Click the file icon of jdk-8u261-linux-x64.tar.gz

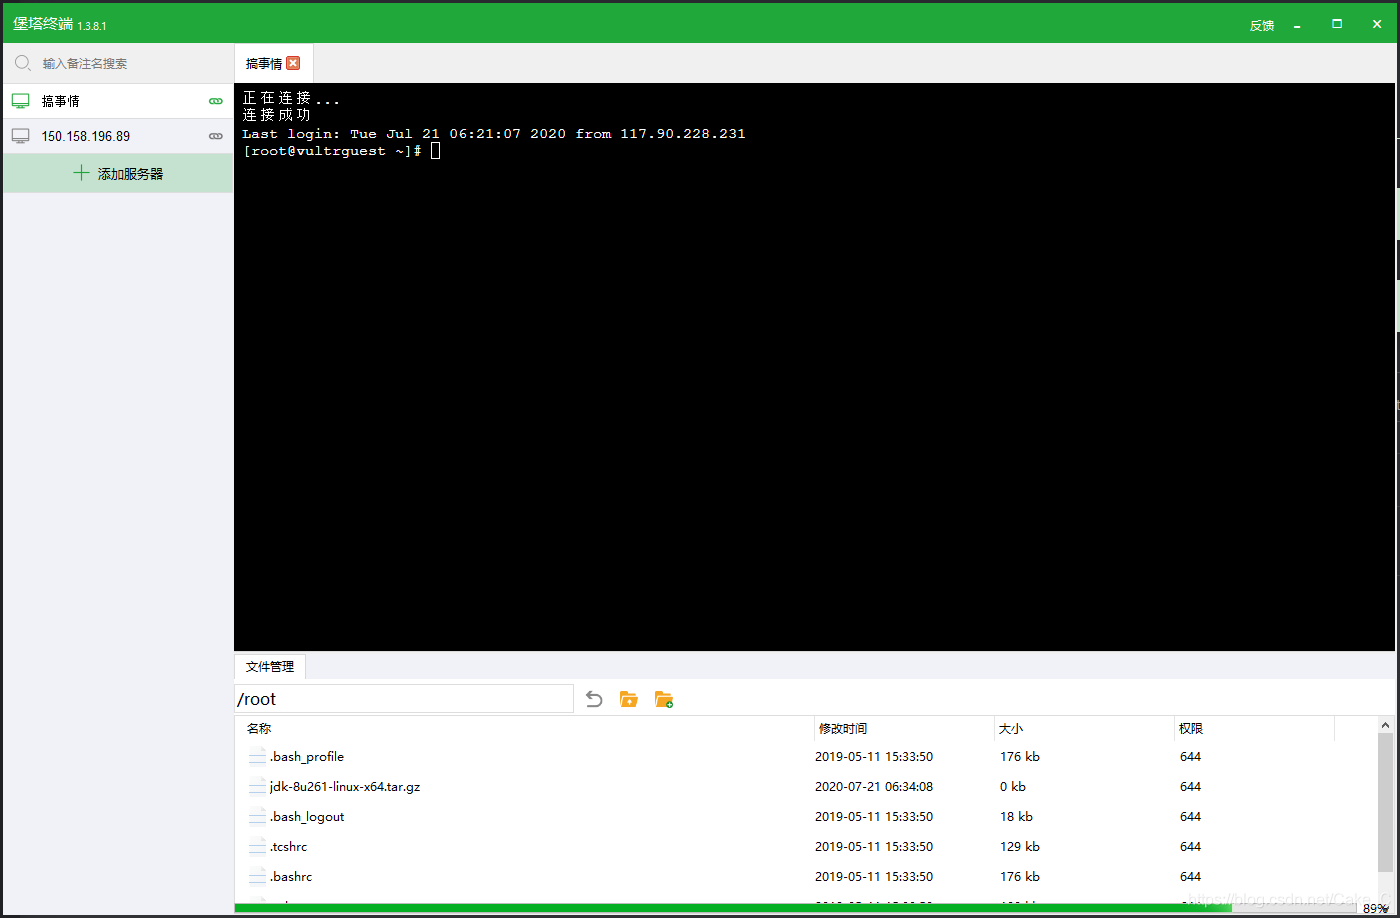[x=258, y=786]
